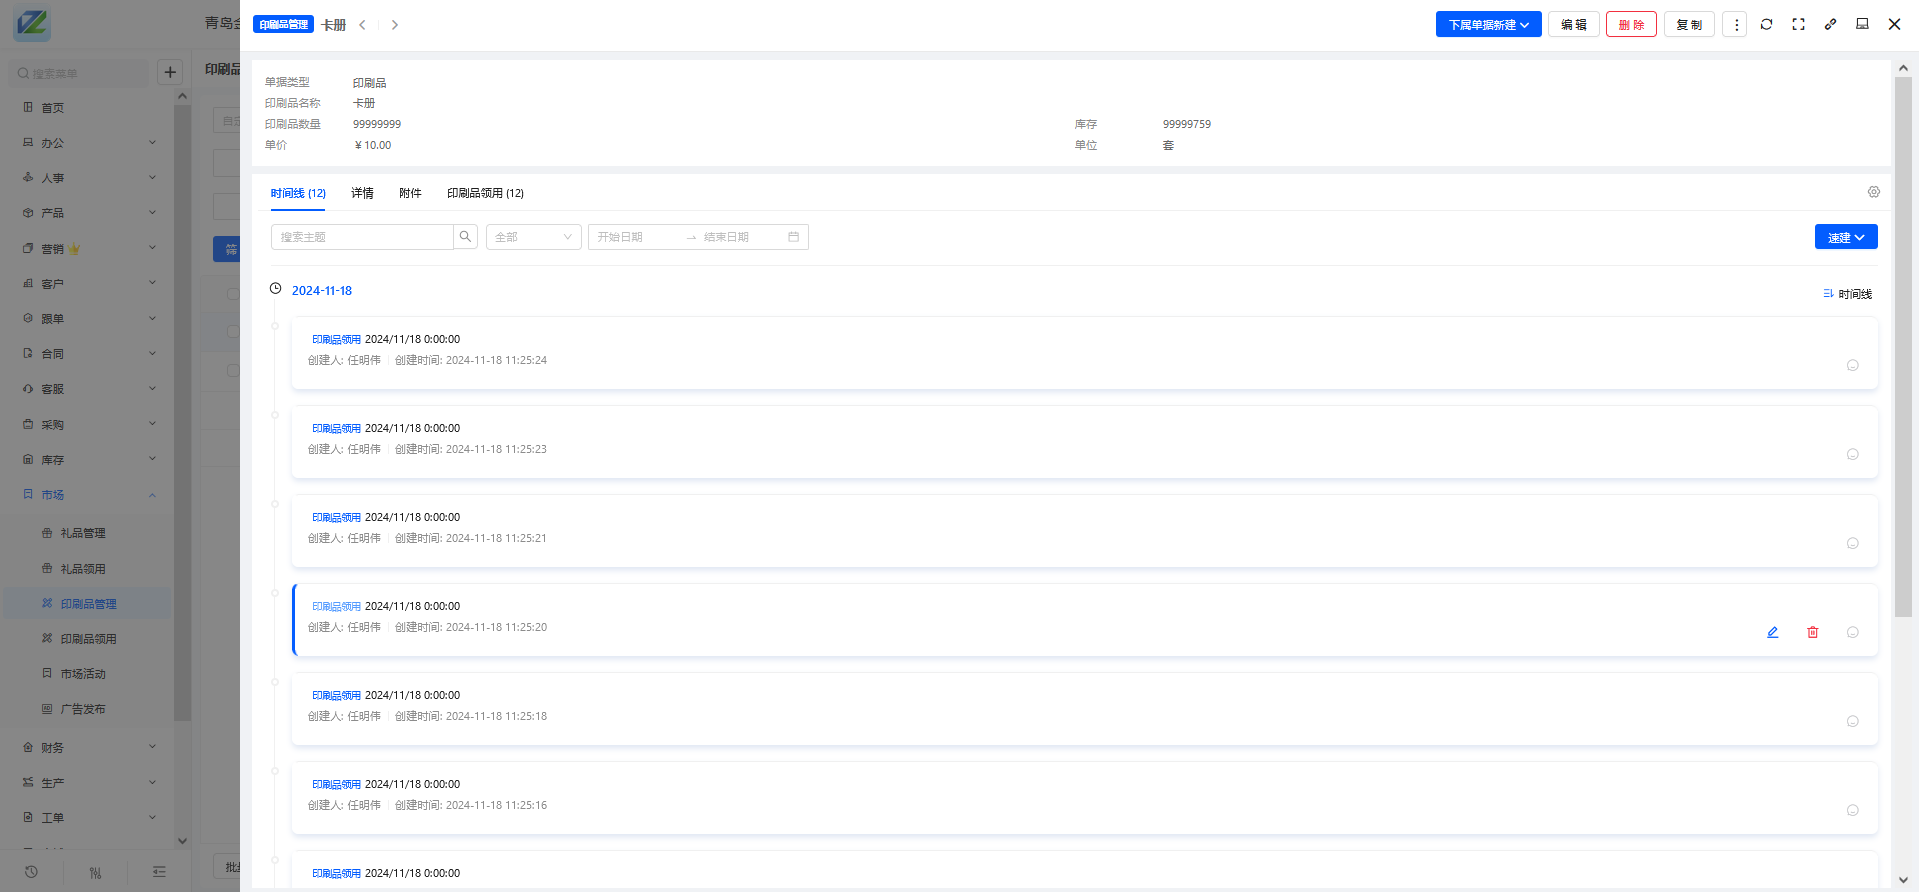1919x892 pixels.
Task: Click the 开始日期 date field
Action: click(x=635, y=237)
